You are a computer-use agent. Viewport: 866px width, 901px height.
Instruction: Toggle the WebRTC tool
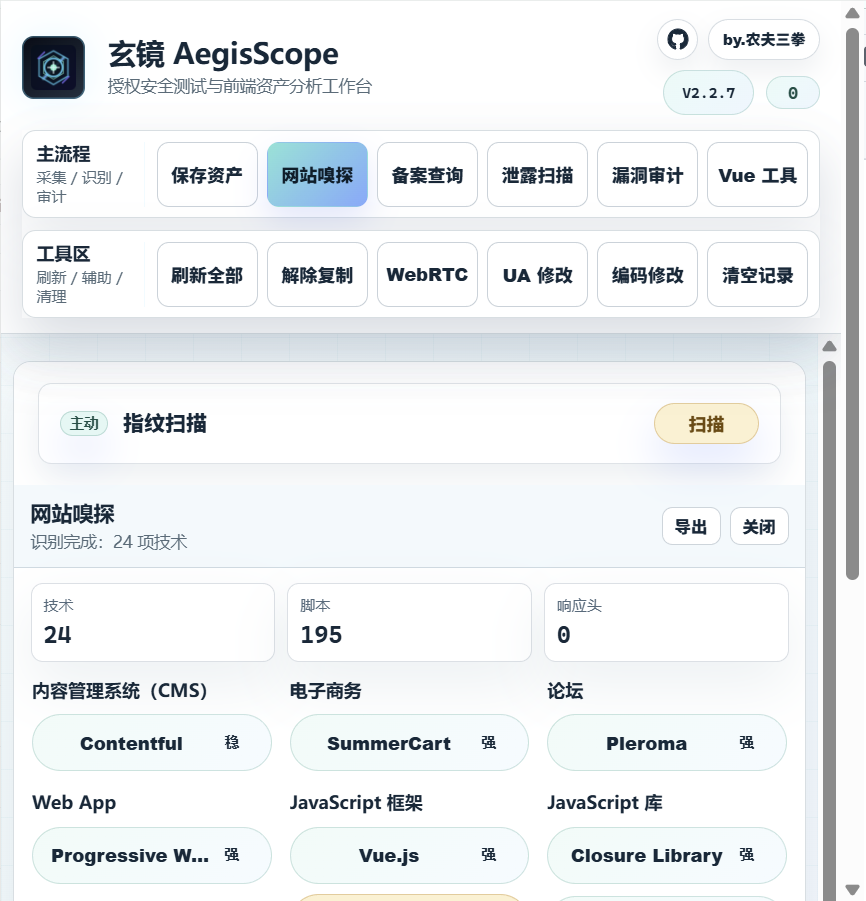point(428,275)
